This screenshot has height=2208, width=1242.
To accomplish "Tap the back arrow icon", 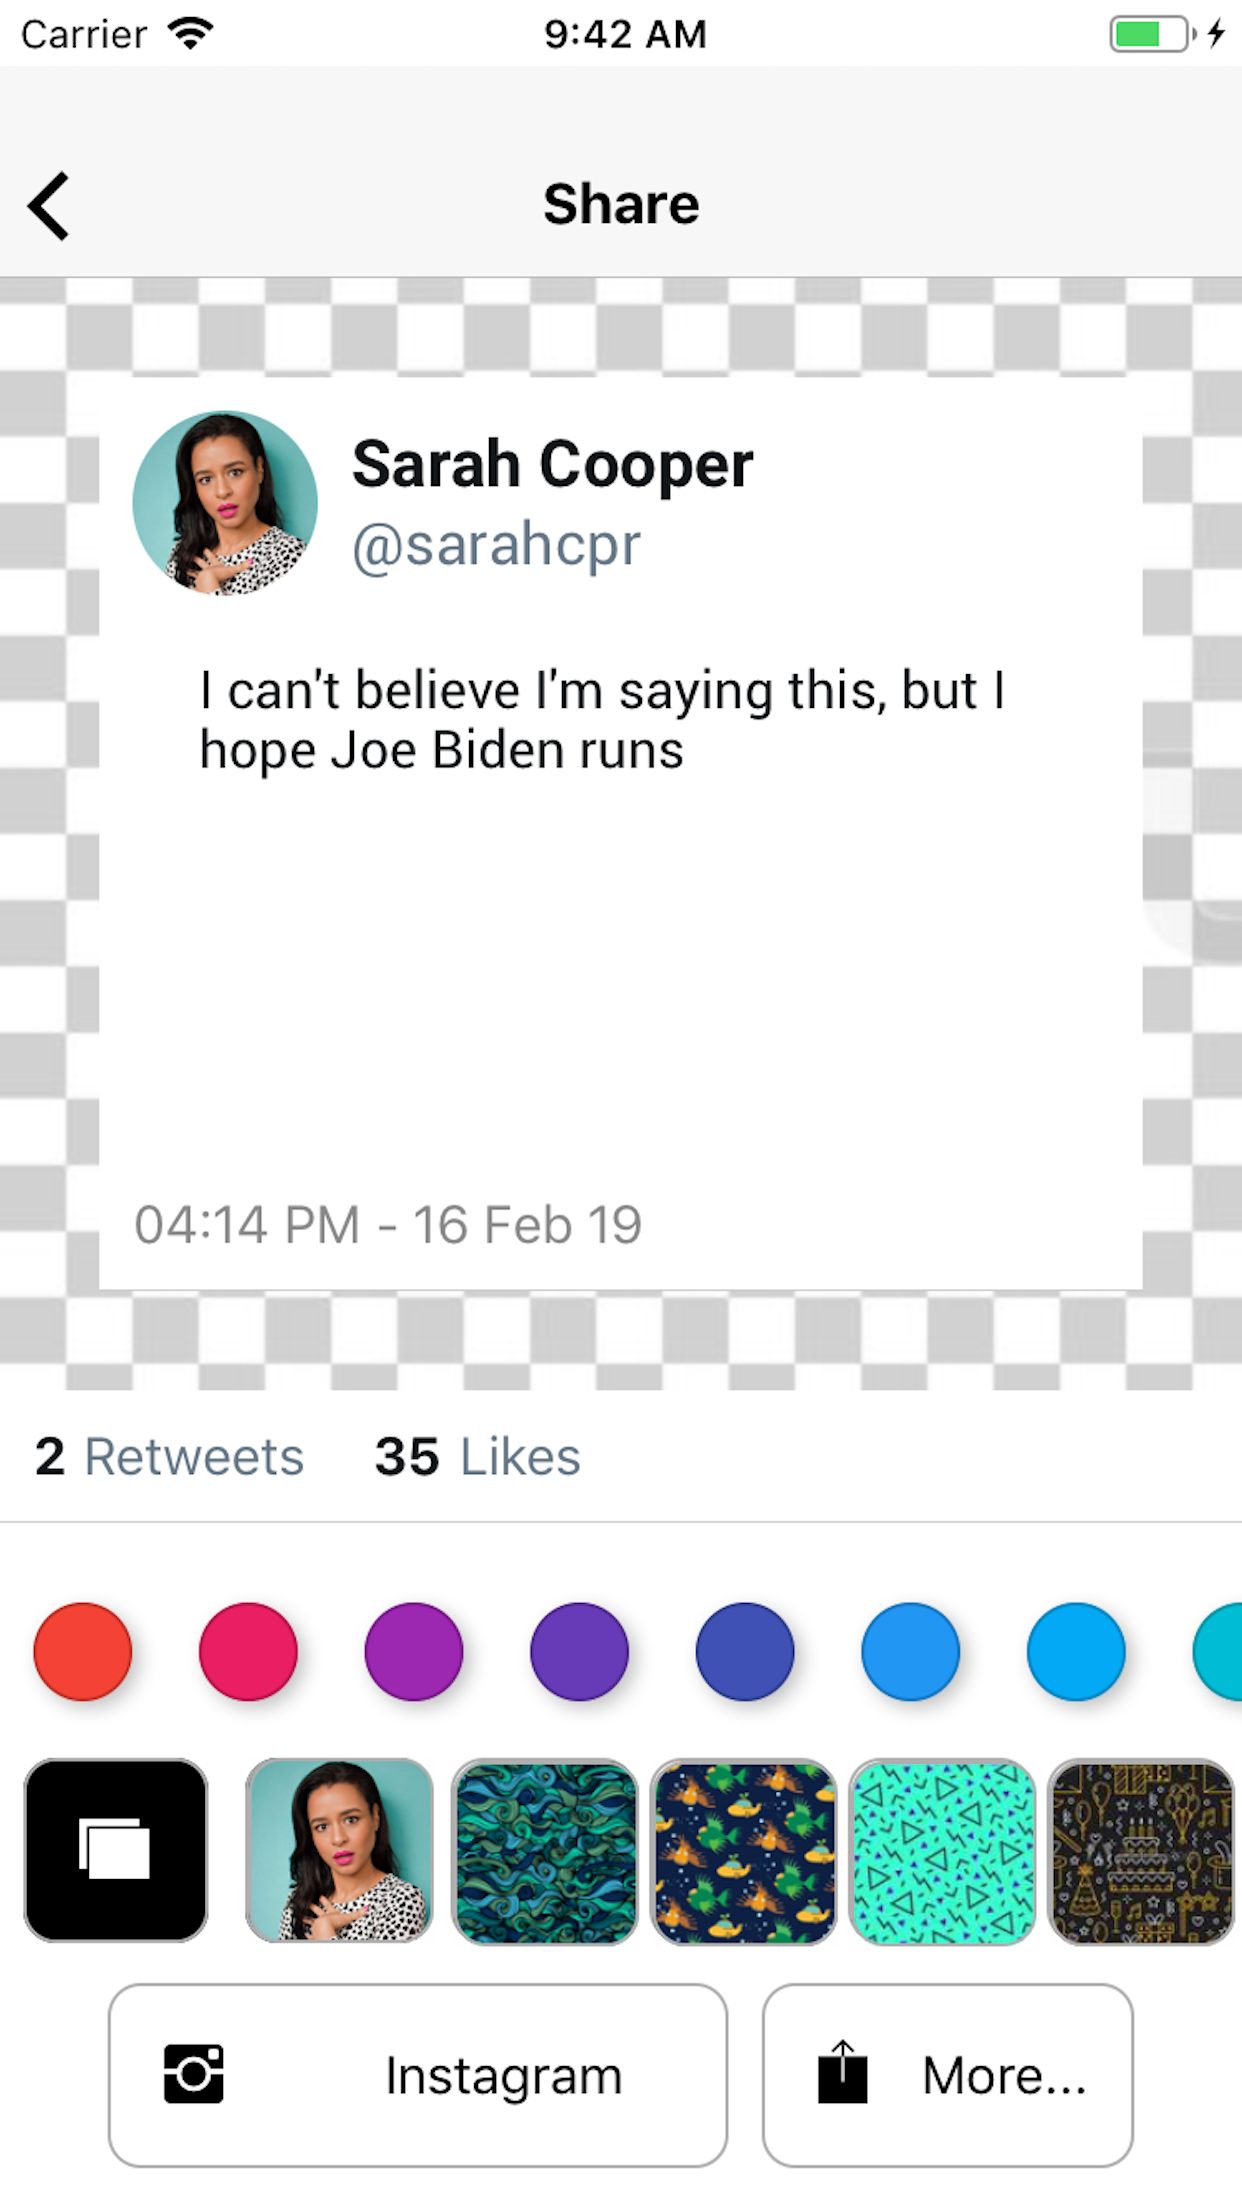I will [50, 206].
